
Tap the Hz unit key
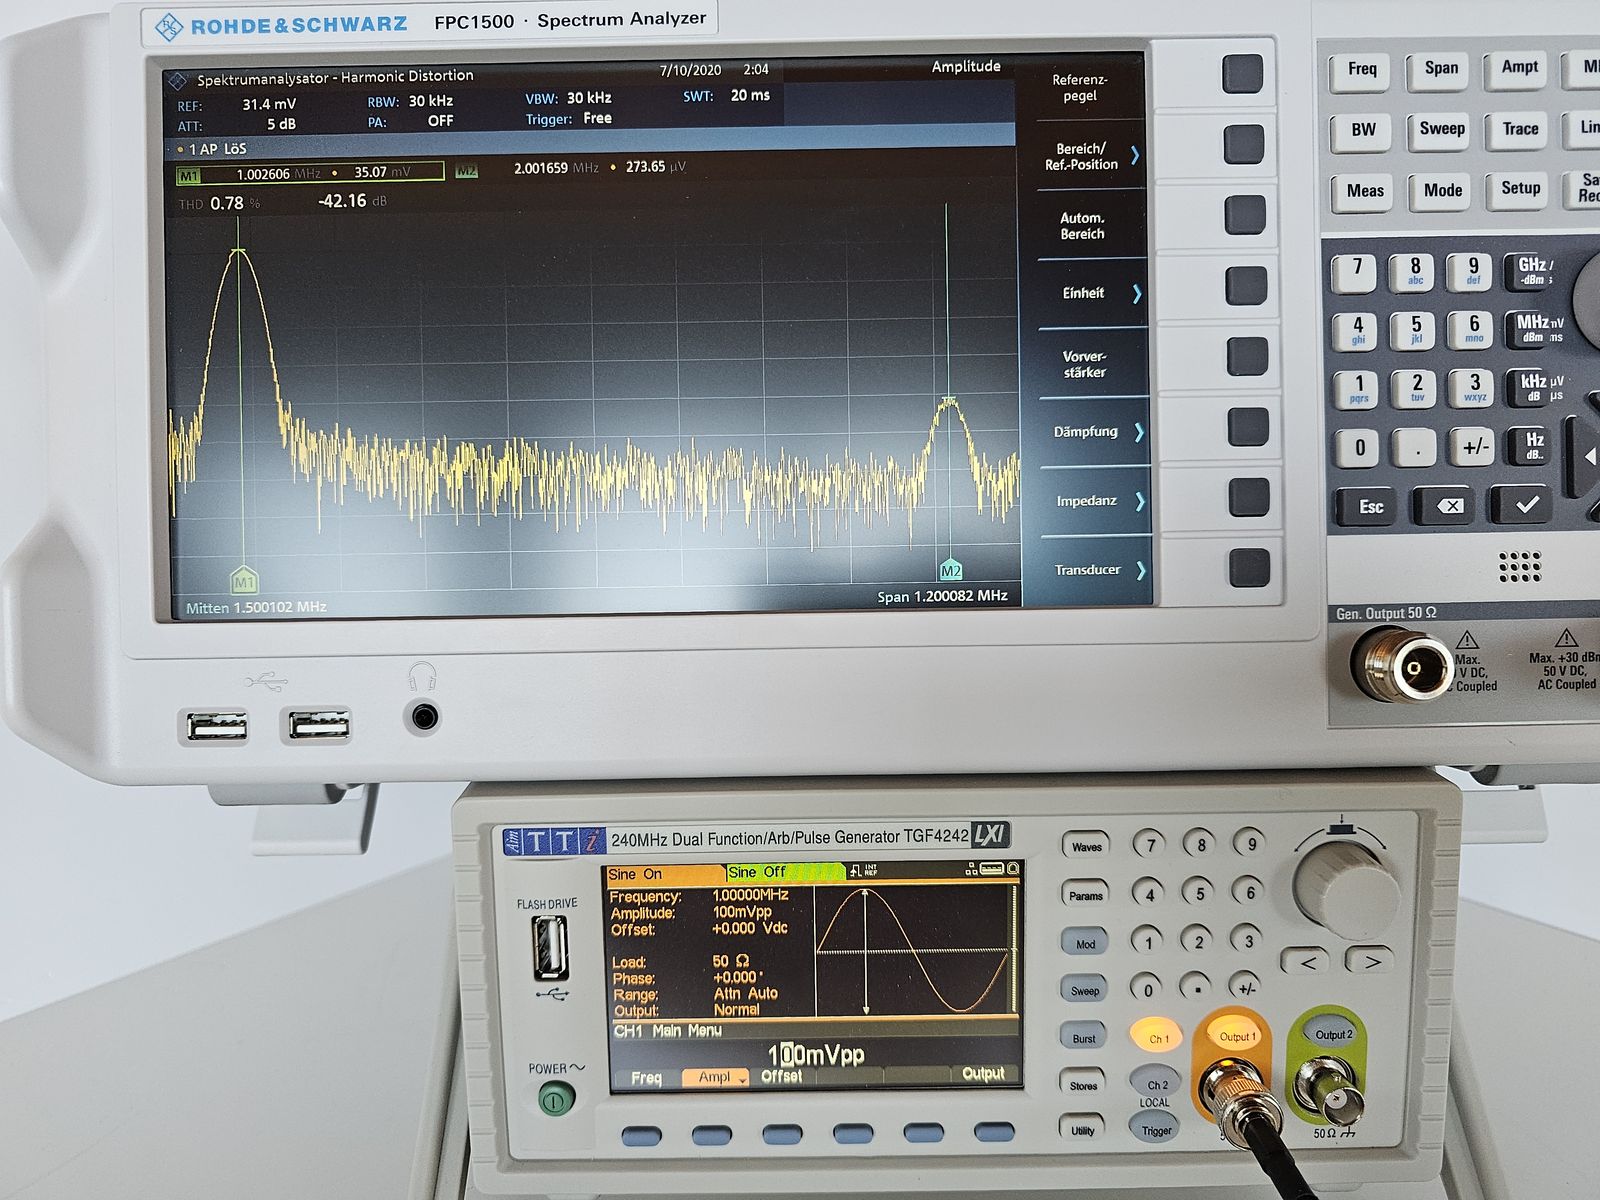(1532, 446)
